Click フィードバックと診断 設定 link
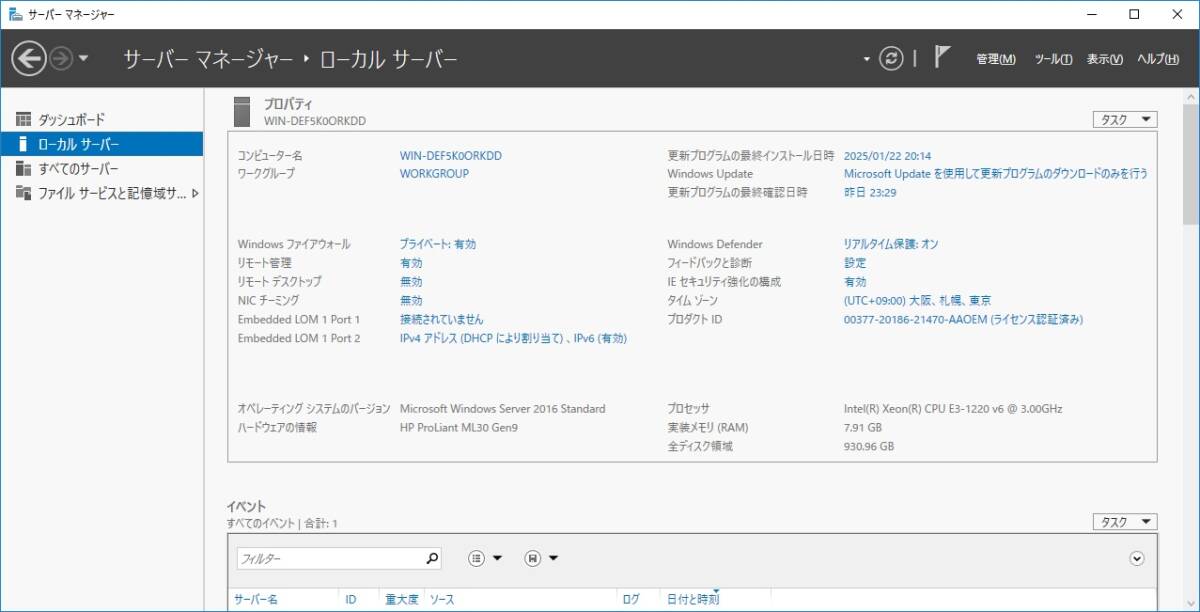The height and width of the screenshot is (612, 1200). tap(855, 263)
